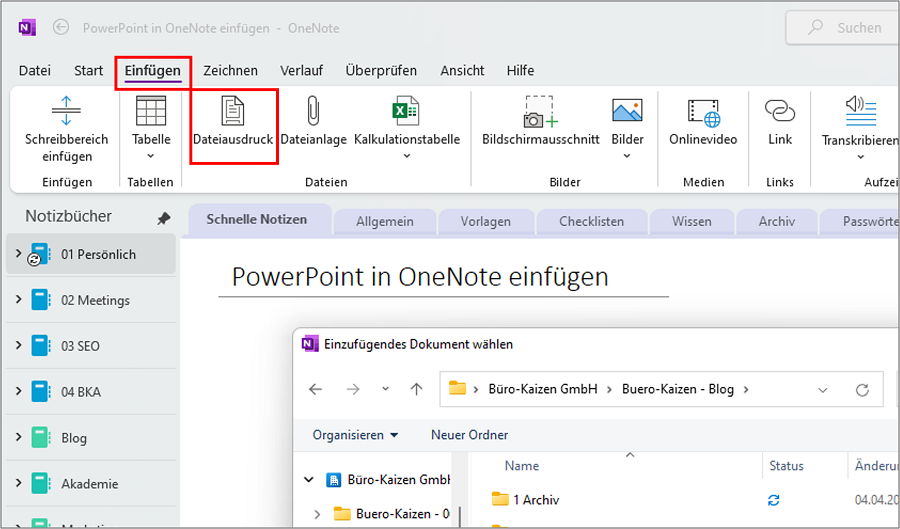Go up one folder level in dialog

point(417,390)
